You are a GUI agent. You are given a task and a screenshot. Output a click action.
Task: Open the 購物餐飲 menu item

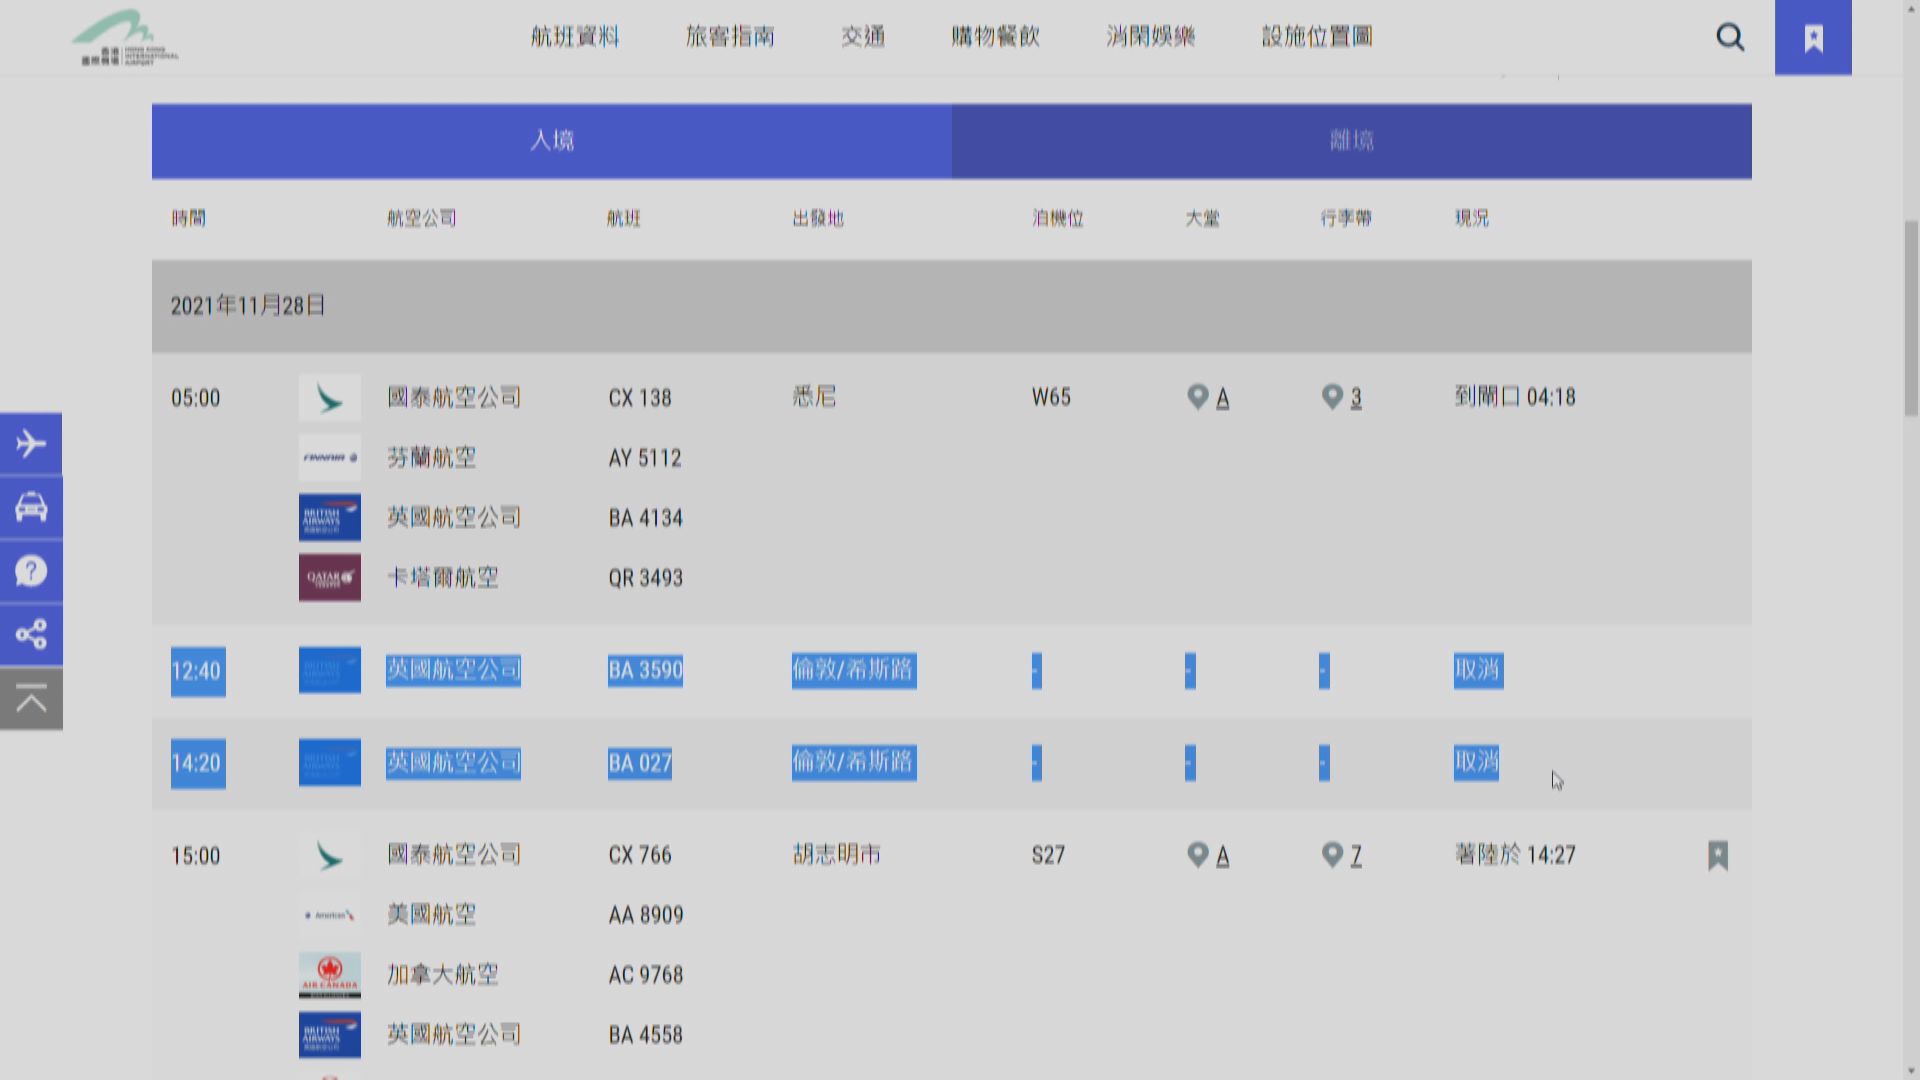[x=995, y=37]
